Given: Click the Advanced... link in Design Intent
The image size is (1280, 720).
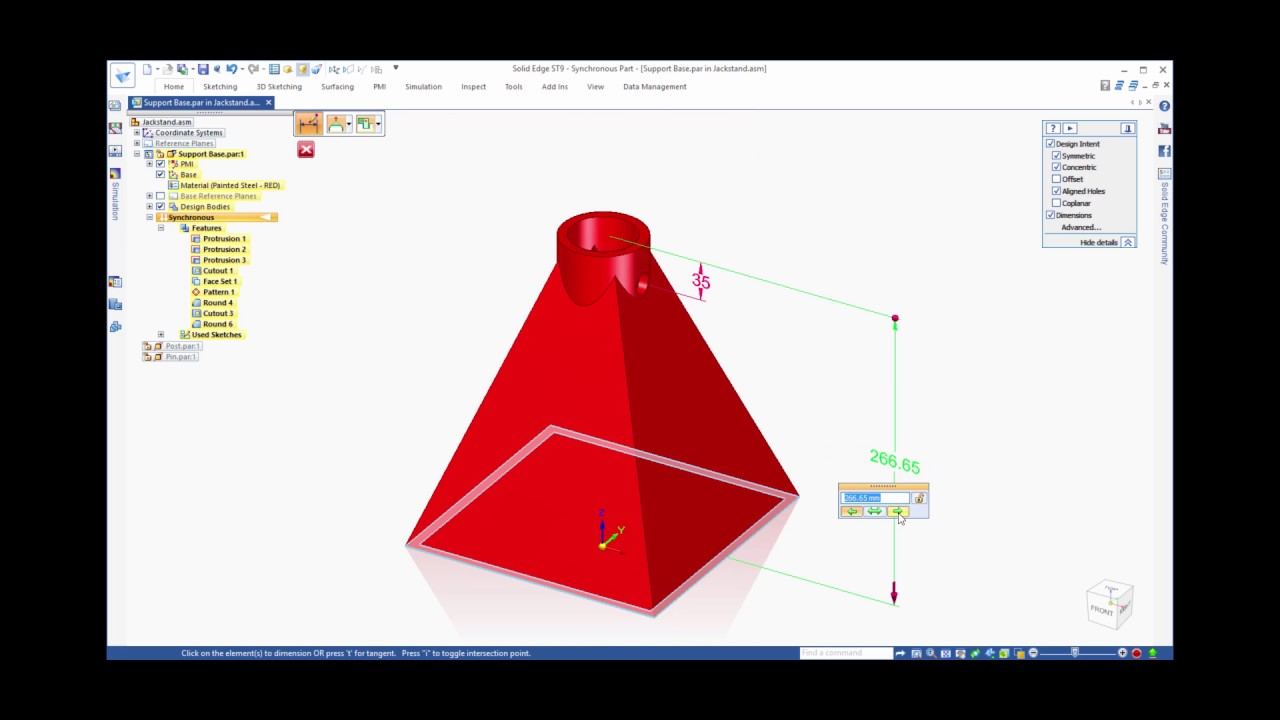Looking at the screenshot, I should 1081,227.
